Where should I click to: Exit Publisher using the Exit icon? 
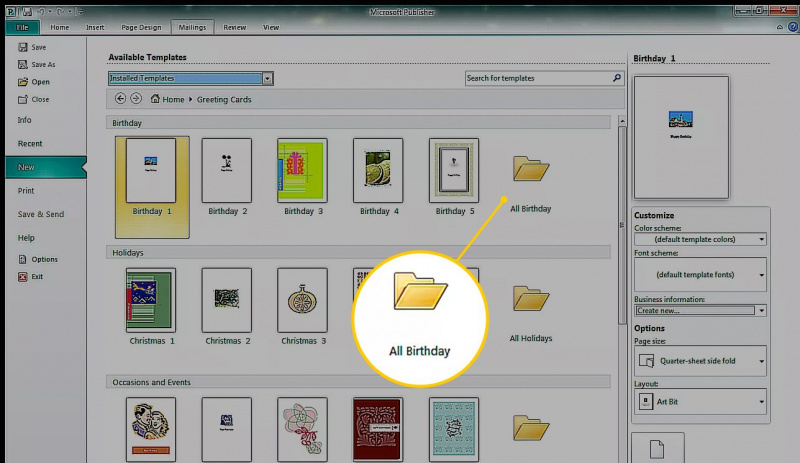[x=22, y=277]
